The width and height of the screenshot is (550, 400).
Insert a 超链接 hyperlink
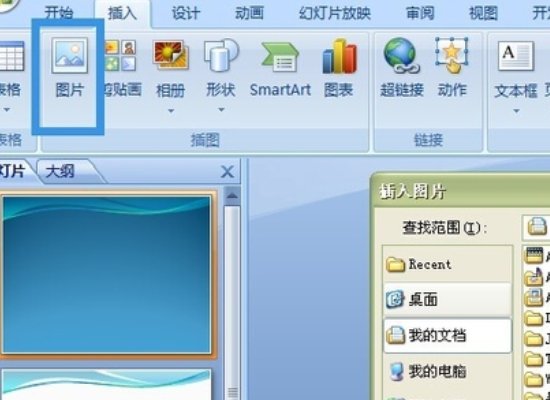[x=402, y=68]
